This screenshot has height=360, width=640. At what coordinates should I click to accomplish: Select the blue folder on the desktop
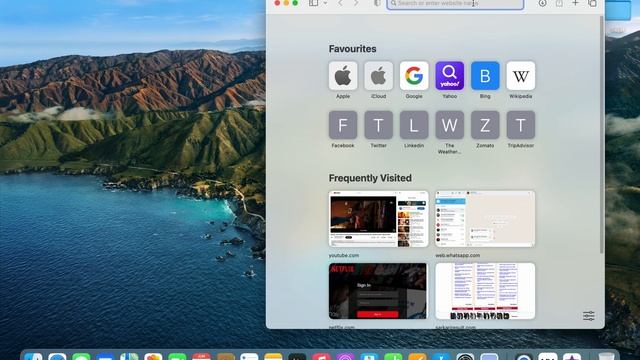tap(618, 10)
